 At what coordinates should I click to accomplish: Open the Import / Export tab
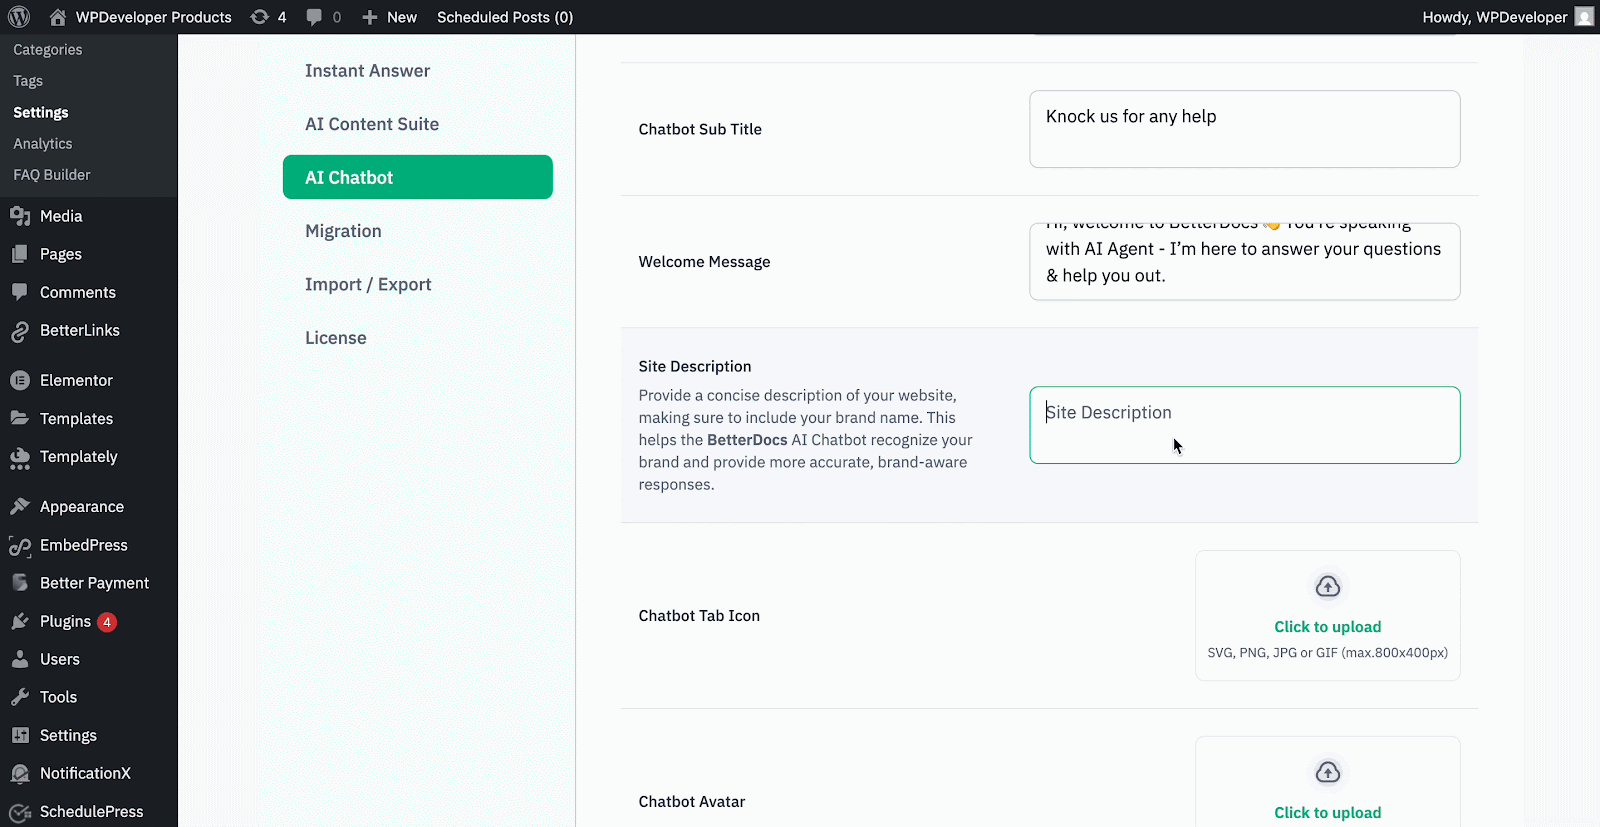point(368,284)
